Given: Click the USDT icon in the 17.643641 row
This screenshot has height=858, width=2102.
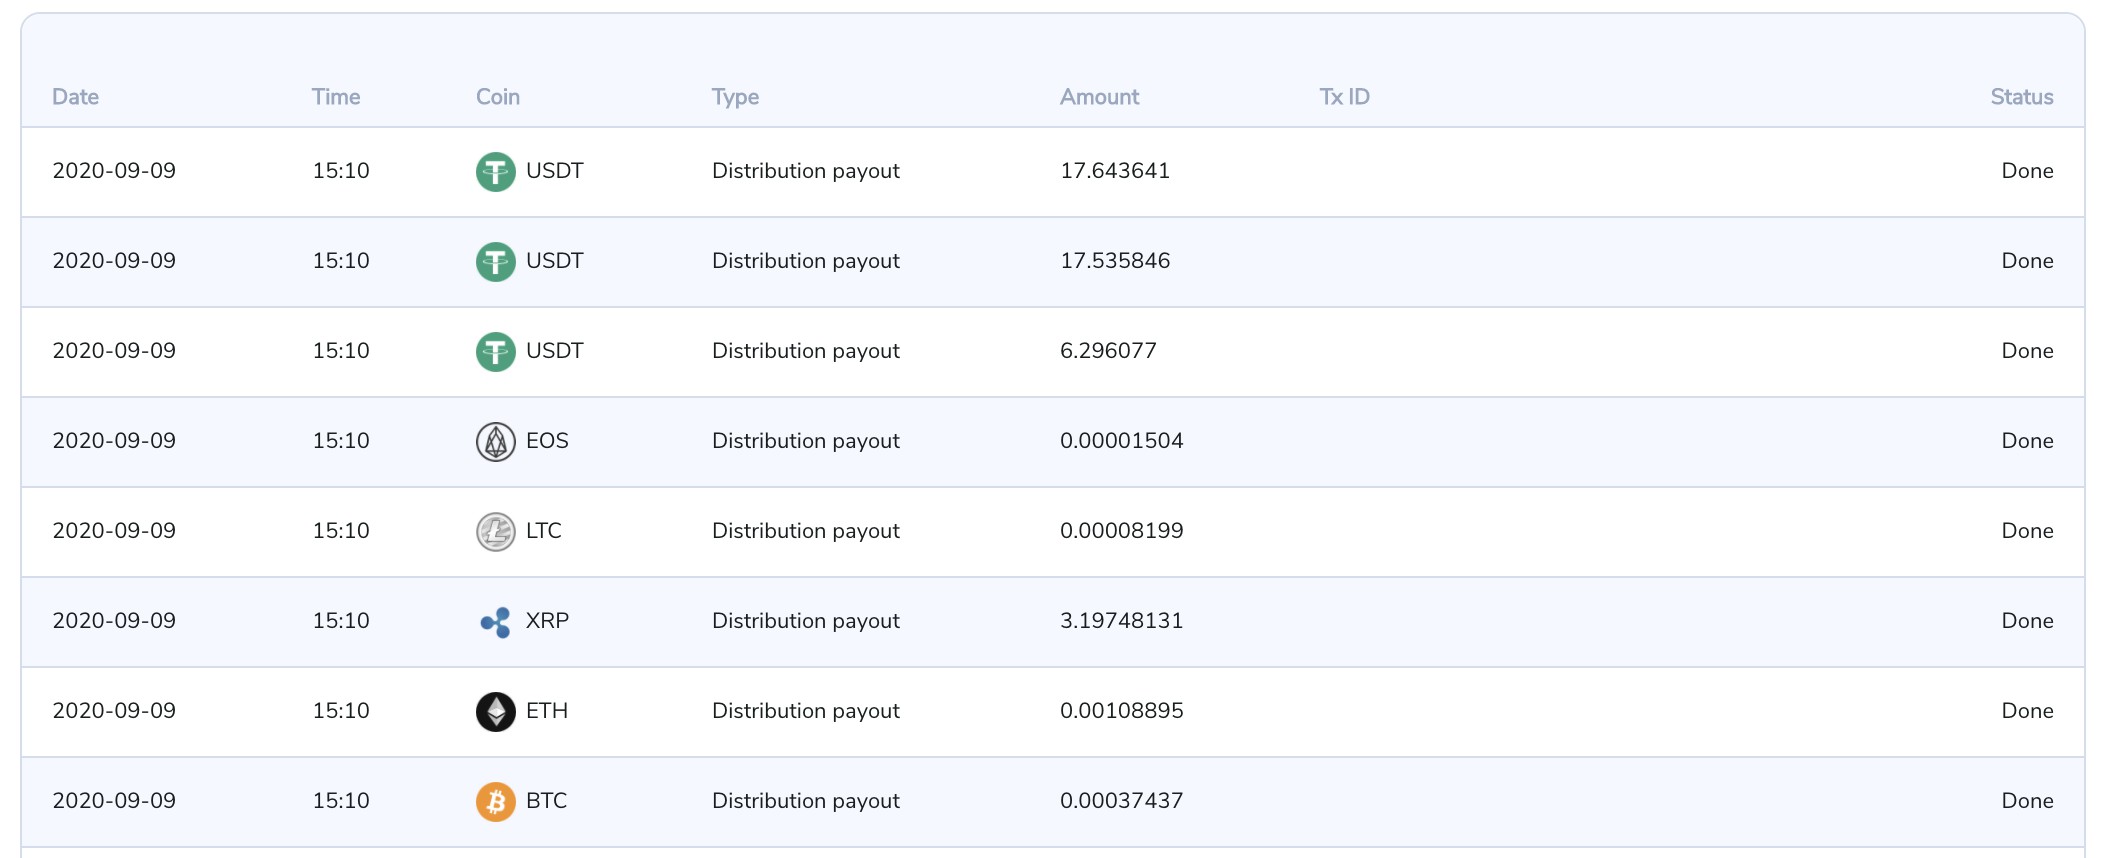Looking at the screenshot, I should pyautogui.click(x=495, y=172).
